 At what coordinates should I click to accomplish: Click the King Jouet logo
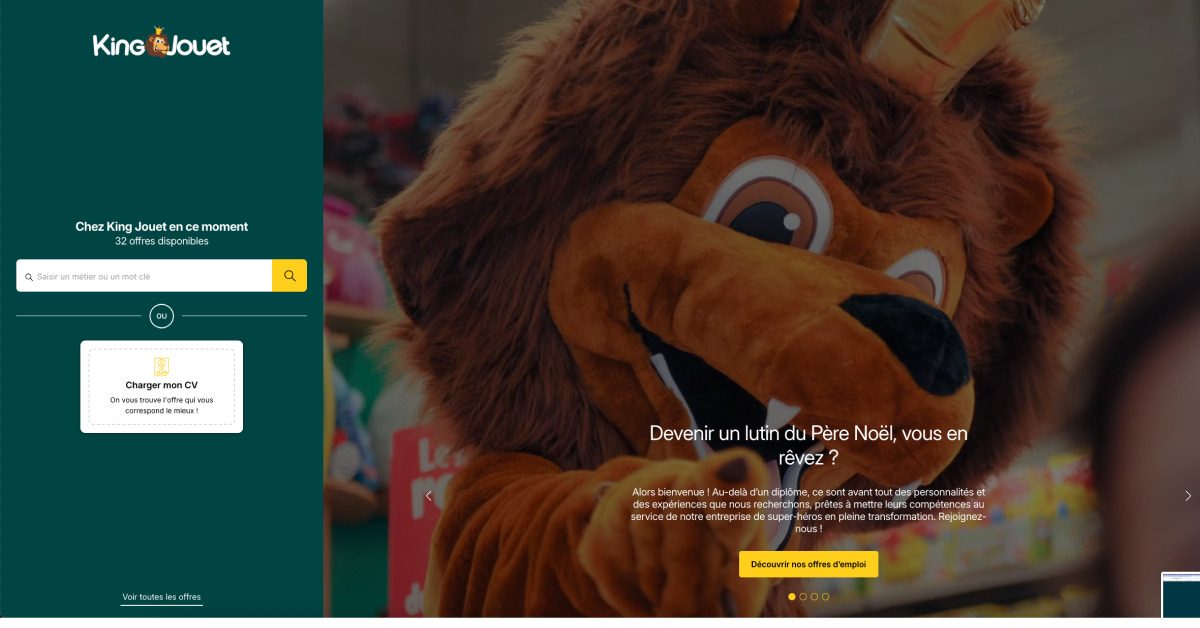point(162,43)
